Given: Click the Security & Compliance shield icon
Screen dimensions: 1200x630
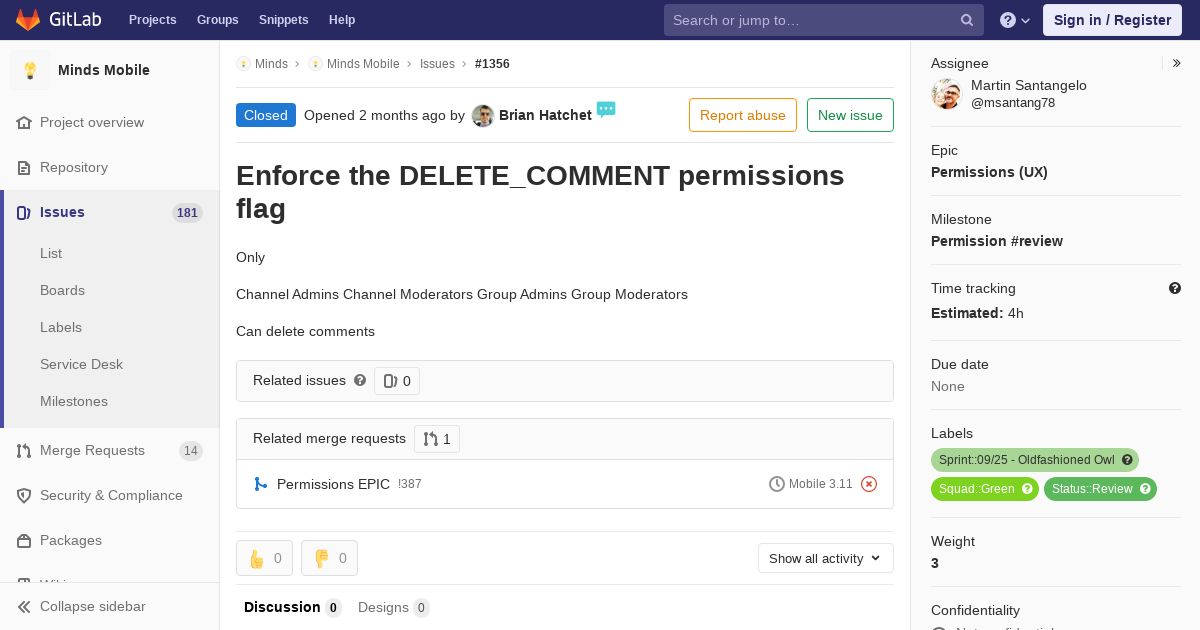Looking at the screenshot, I should click(24, 495).
